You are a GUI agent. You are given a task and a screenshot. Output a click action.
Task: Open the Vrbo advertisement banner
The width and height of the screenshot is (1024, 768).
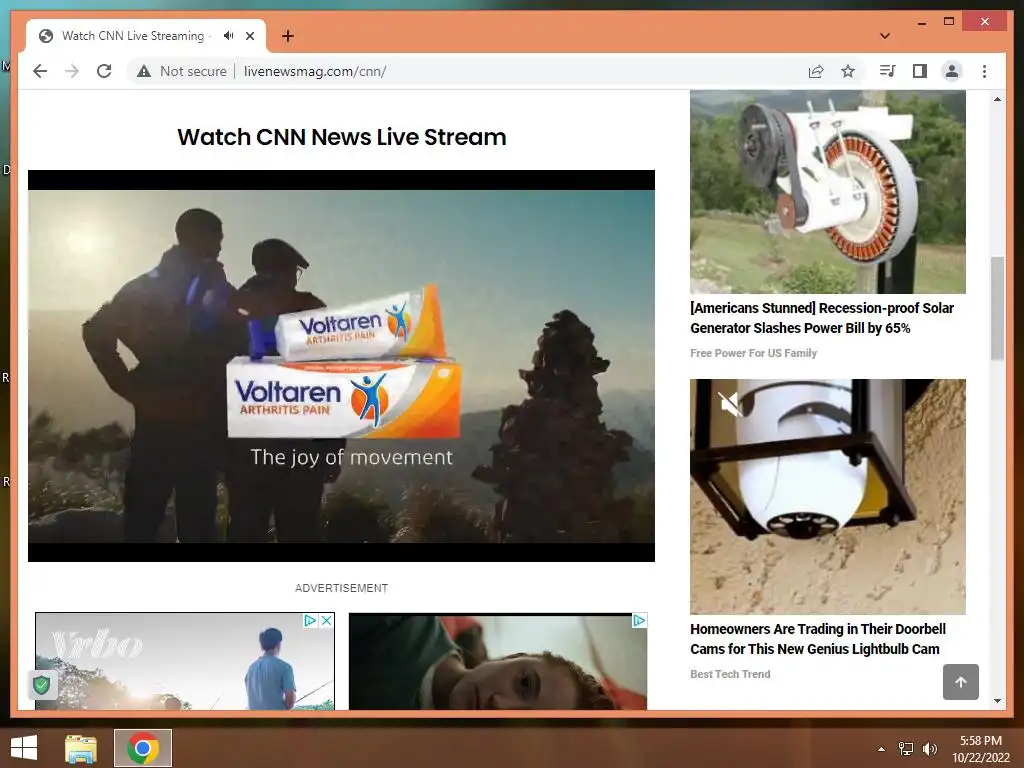pos(185,661)
